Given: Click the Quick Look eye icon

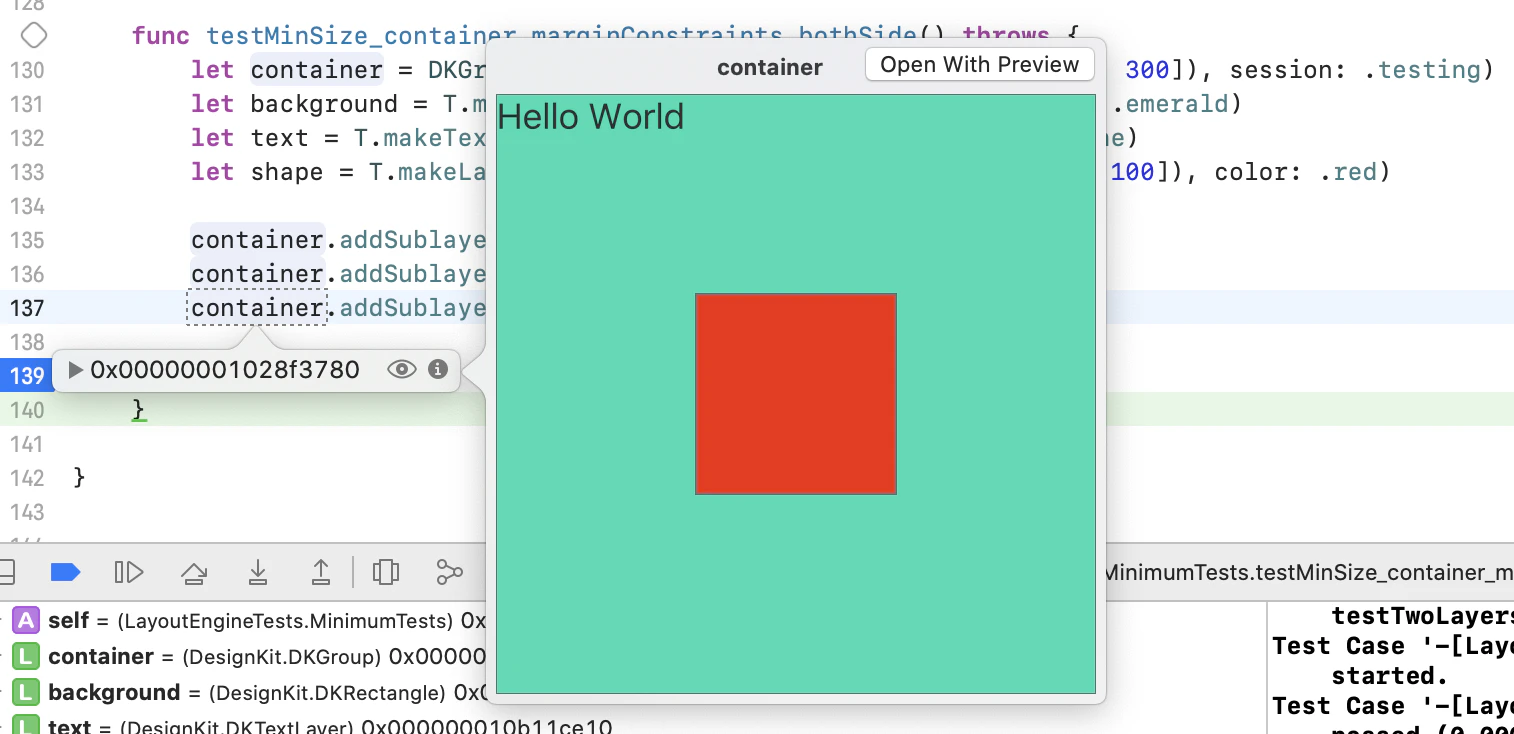Looking at the screenshot, I should [x=401, y=370].
